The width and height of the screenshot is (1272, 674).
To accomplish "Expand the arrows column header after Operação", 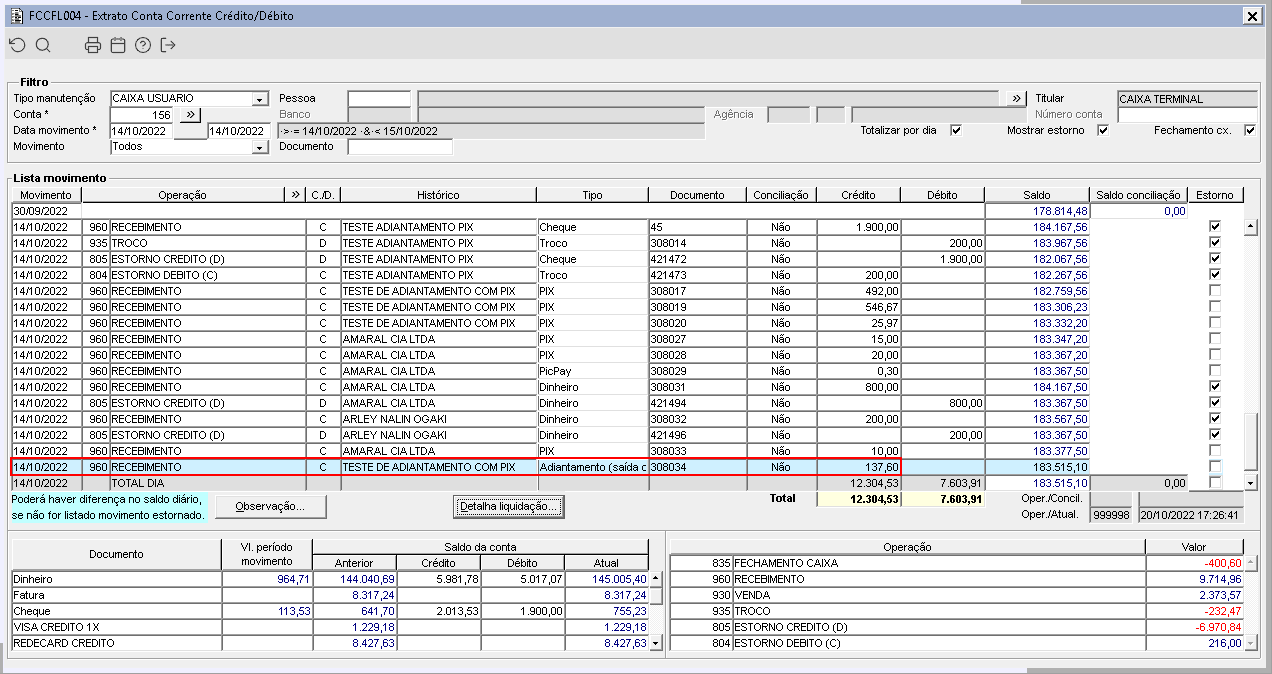I will point(295,195).
